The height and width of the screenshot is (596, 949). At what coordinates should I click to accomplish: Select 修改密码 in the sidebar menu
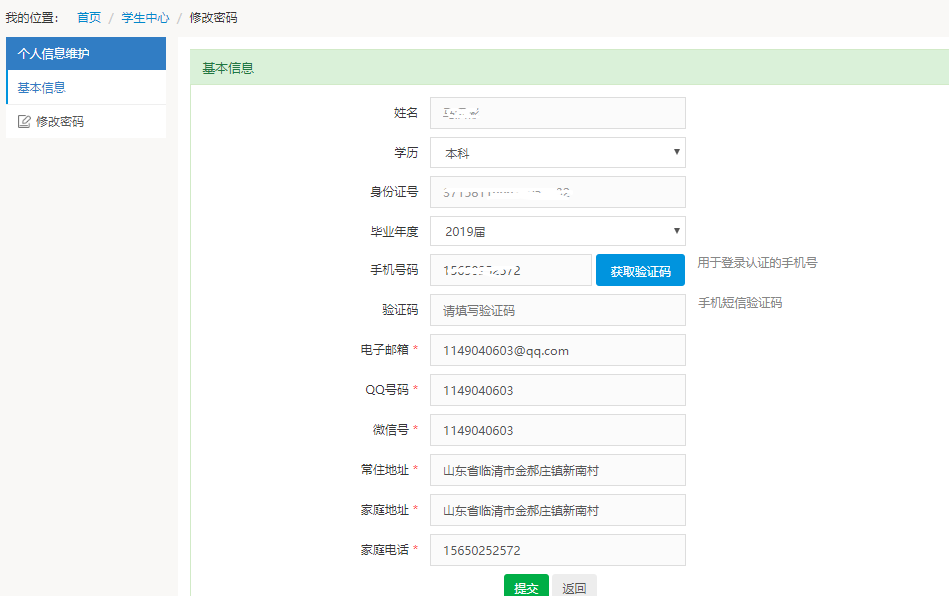pos(60,122)
